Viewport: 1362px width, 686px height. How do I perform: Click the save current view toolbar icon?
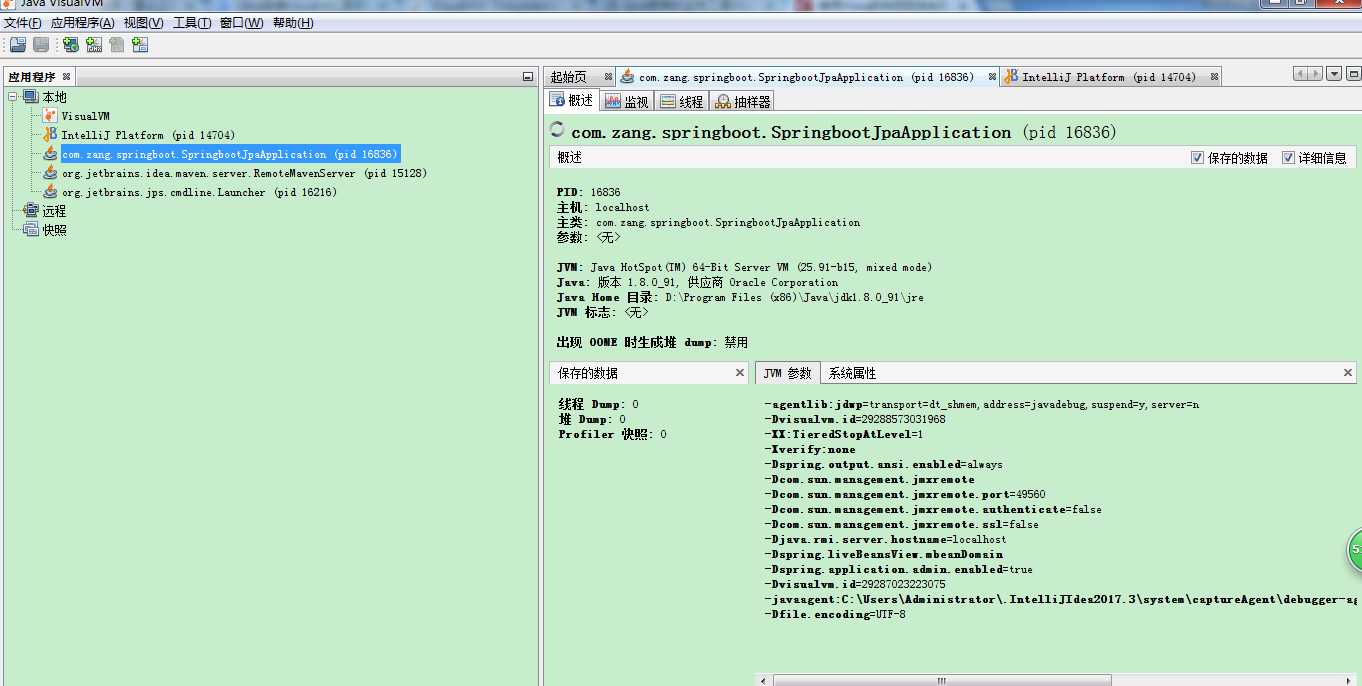(41, 44)
